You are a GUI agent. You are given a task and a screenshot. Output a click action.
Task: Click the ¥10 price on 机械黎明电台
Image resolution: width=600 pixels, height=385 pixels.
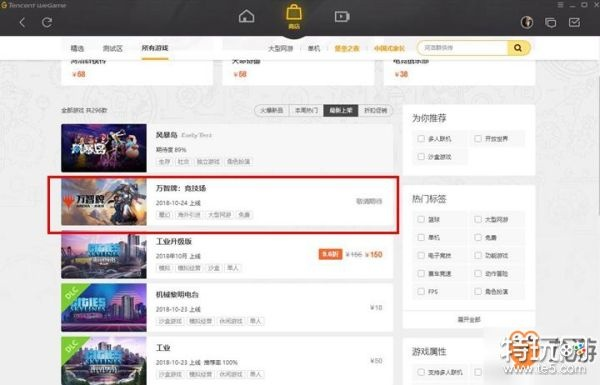pos(376,307)
